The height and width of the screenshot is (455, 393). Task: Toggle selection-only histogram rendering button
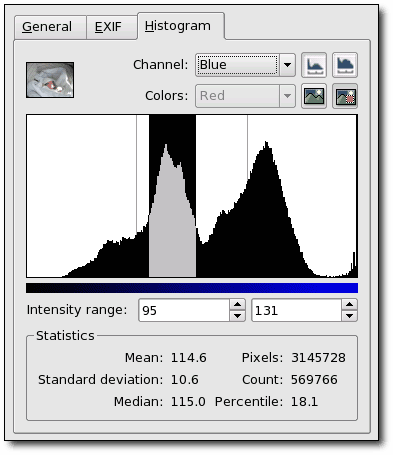click(x=345, y=96)
